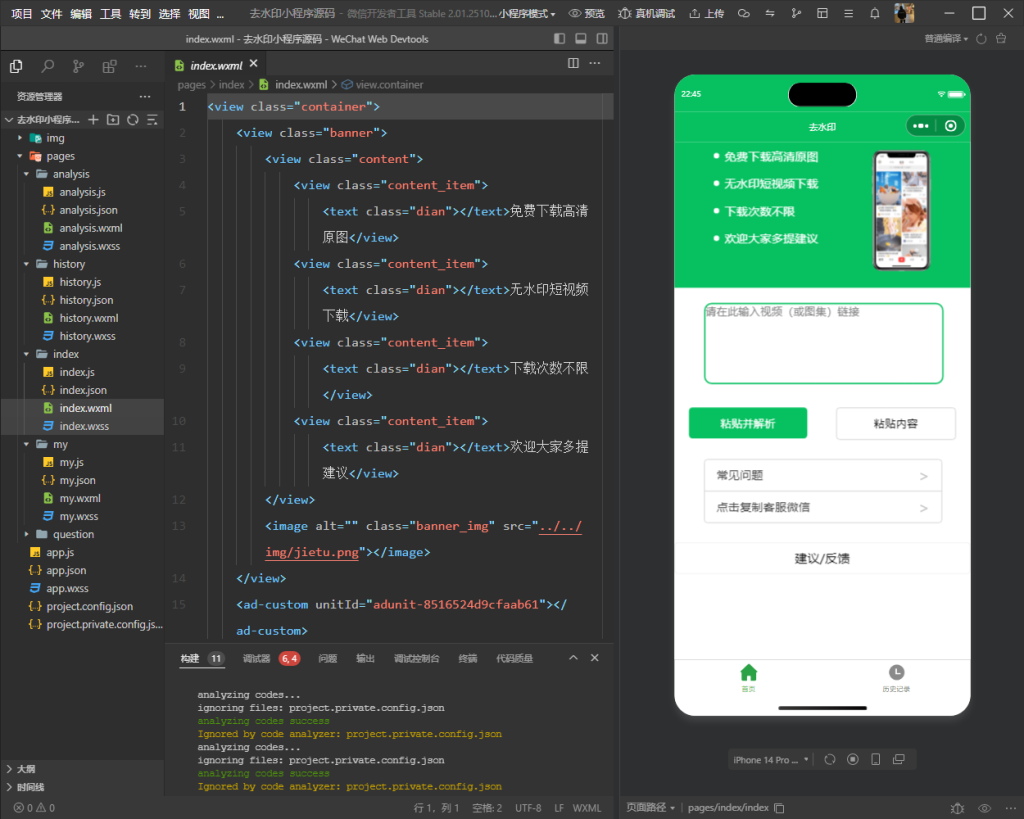Expand the 时间线 timeline section
Image resolution: width=1024 pixels, height=819 pixels.
pos(30,787)
